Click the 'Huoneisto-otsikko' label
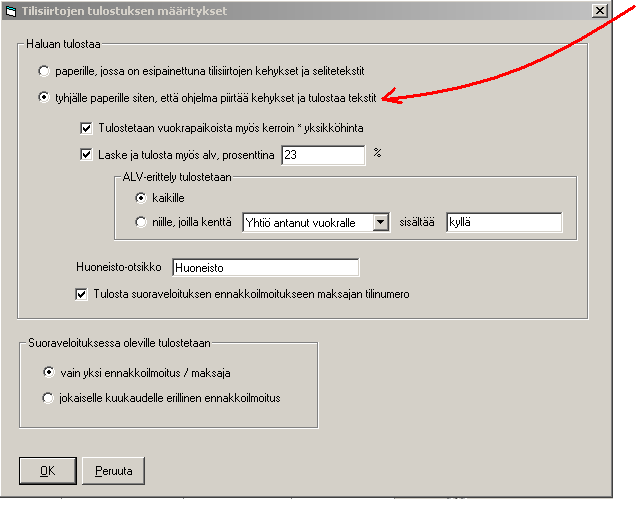This screenshot has height=513, width=642. 119,267
